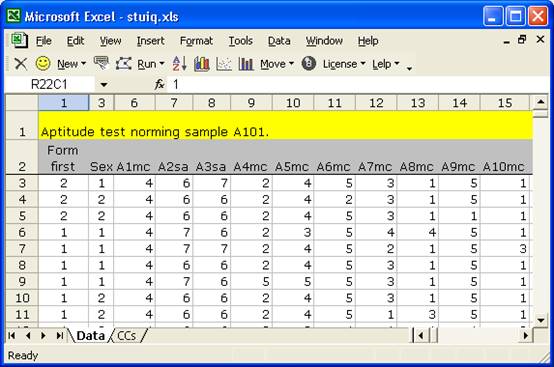Open the Format menu
Screen dimensions: 554x367
[x=196, y=41]
